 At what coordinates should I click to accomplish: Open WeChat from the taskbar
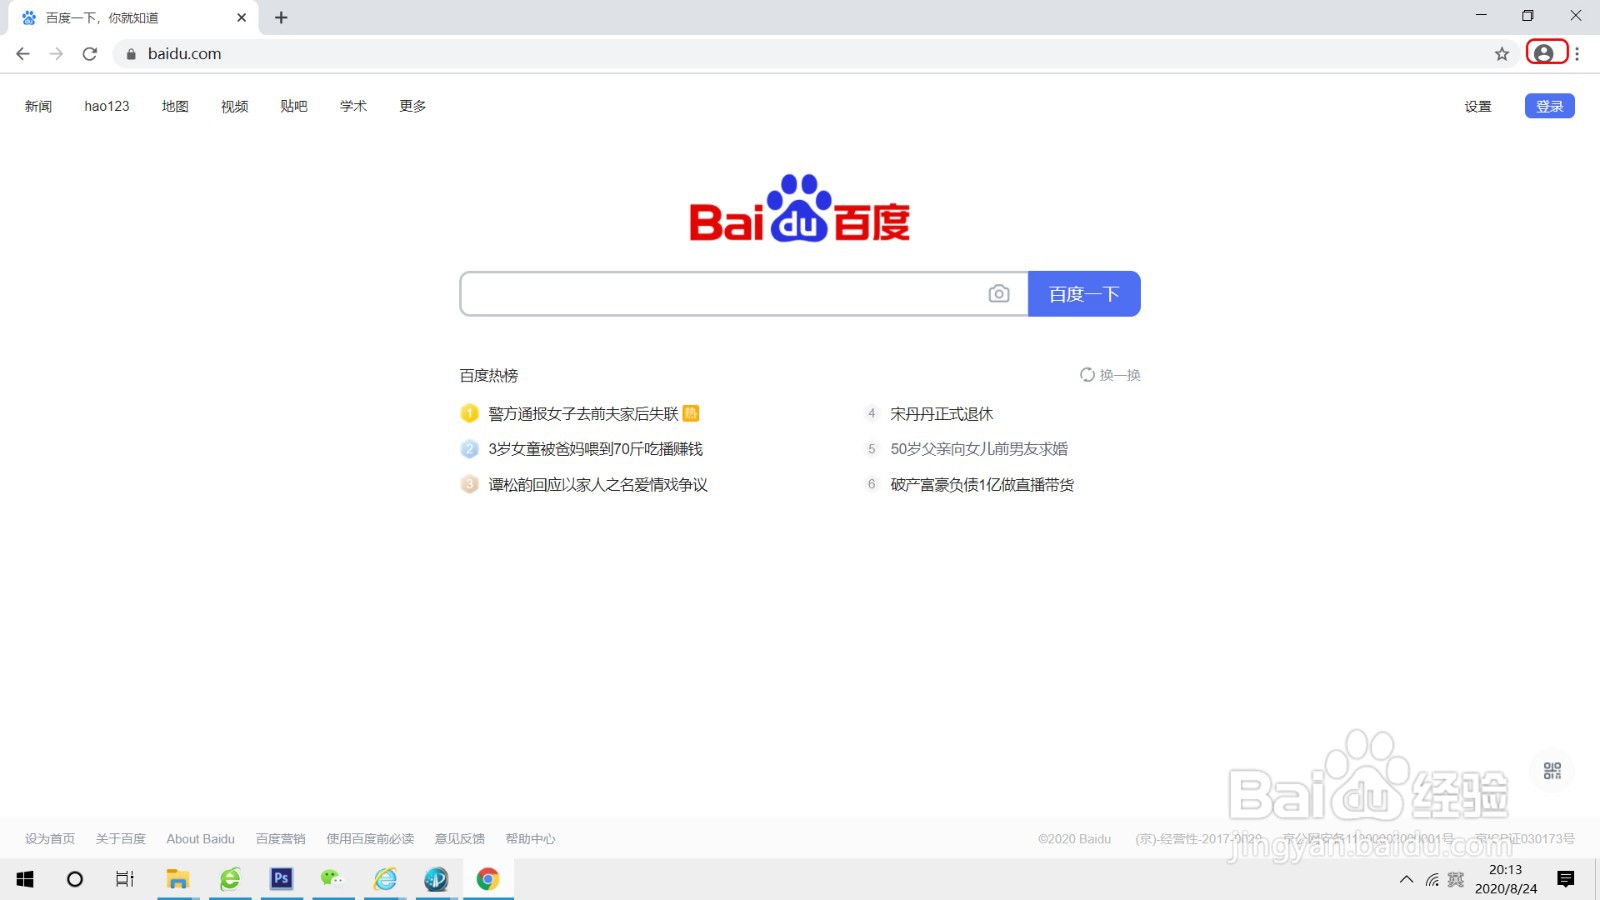(333, 879)
